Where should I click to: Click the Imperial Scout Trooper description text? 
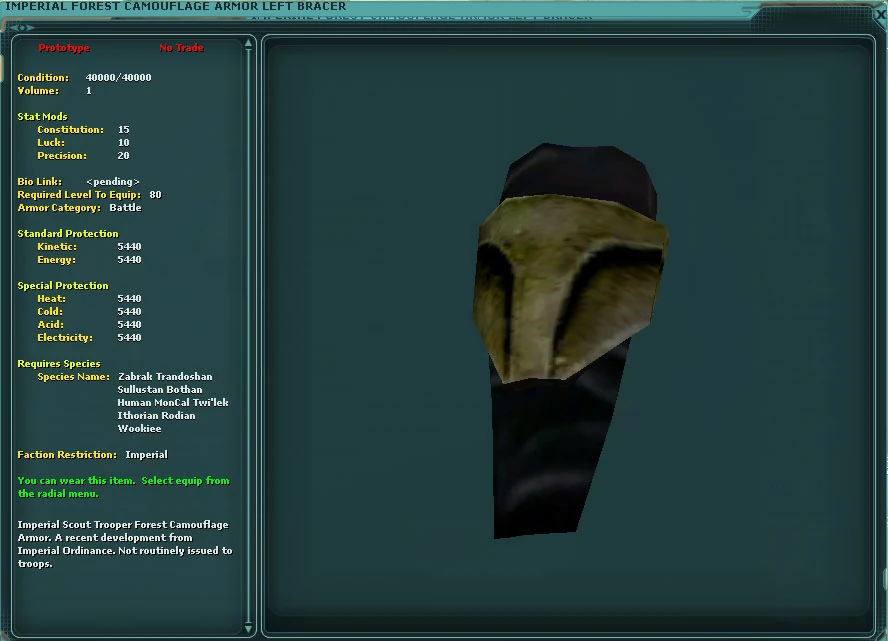point(125,544)
